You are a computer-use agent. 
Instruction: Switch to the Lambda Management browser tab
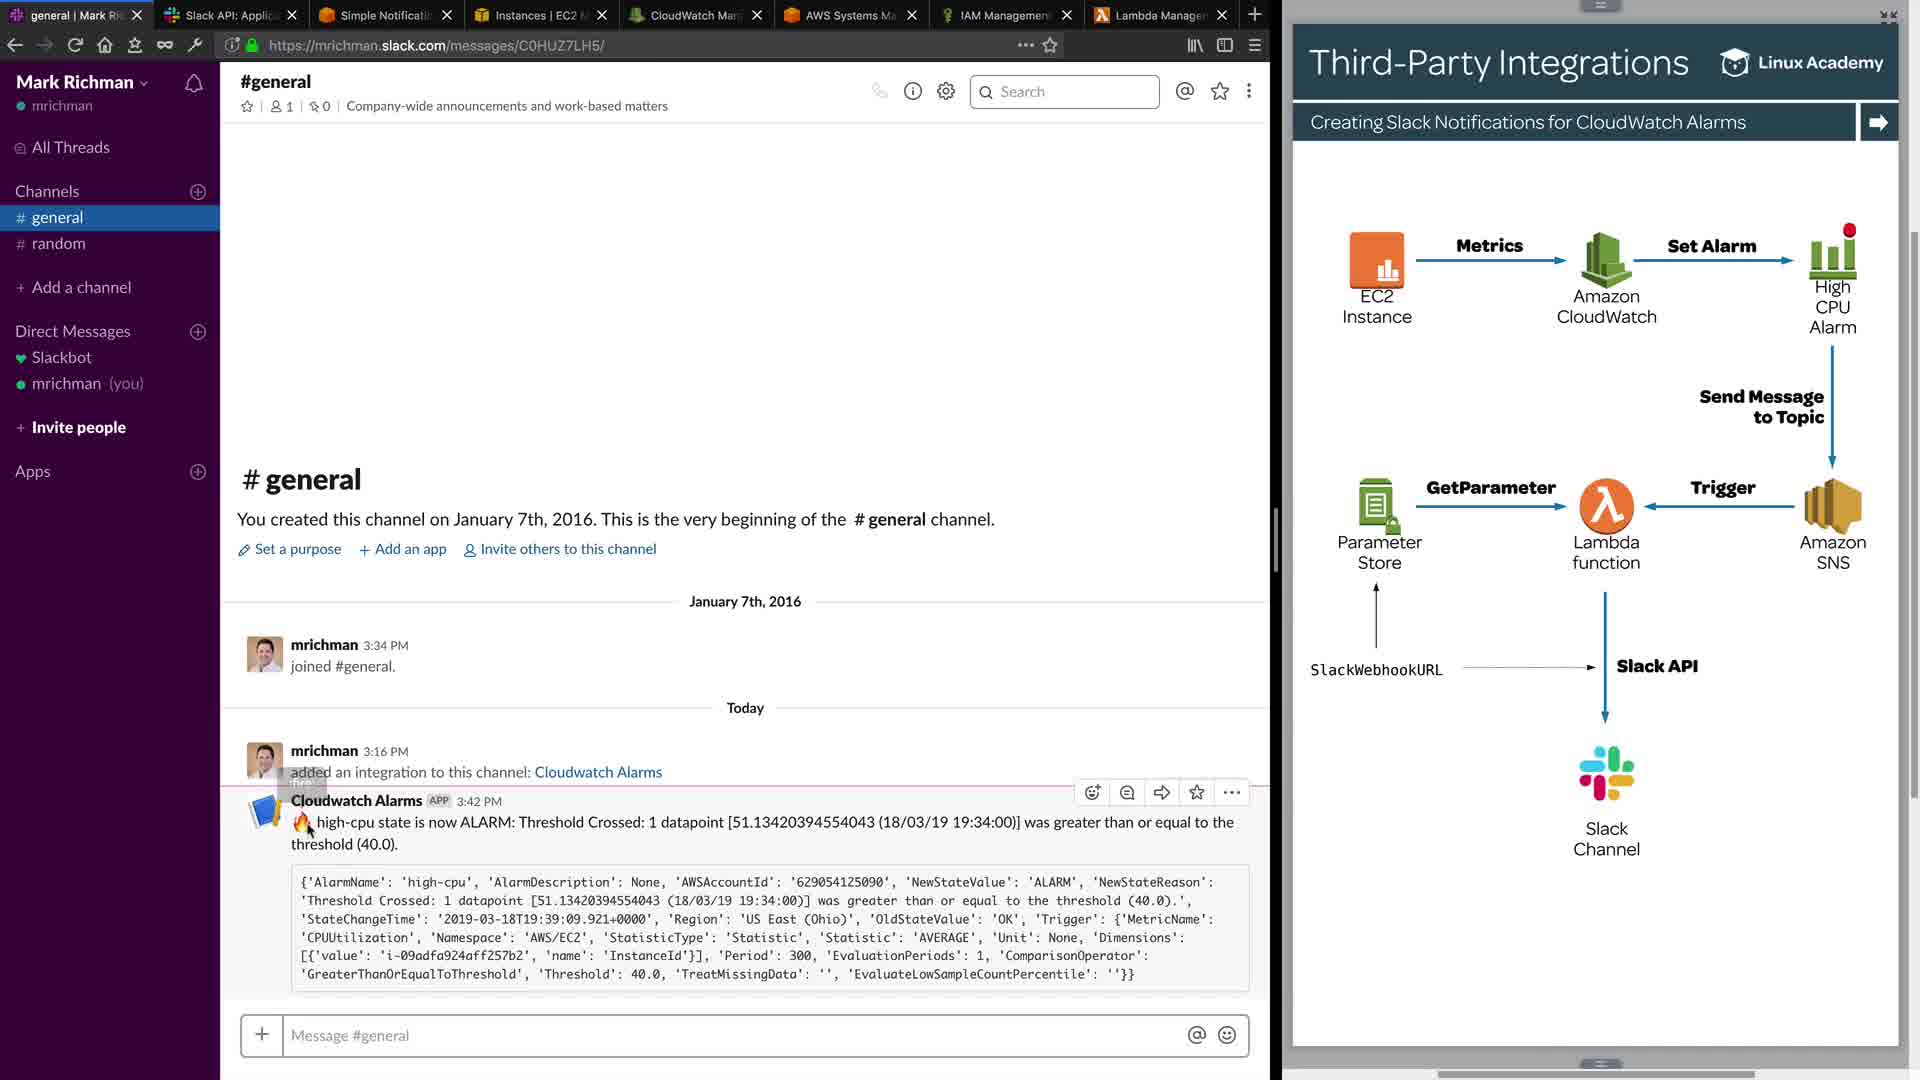1159,15
